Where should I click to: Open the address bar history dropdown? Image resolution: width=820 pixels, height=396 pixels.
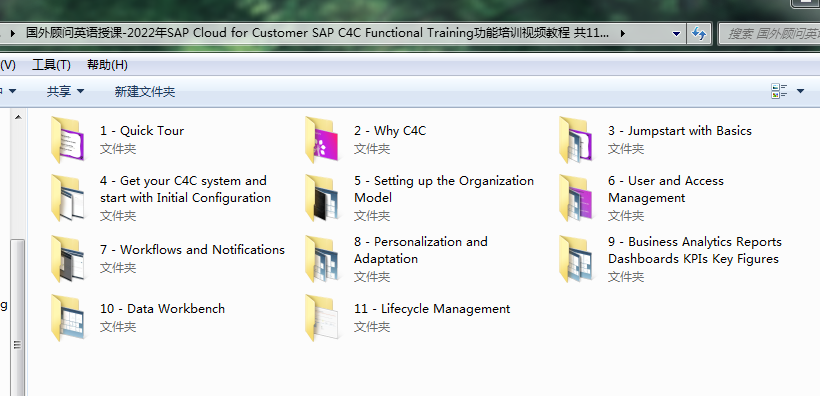(676, 33)
